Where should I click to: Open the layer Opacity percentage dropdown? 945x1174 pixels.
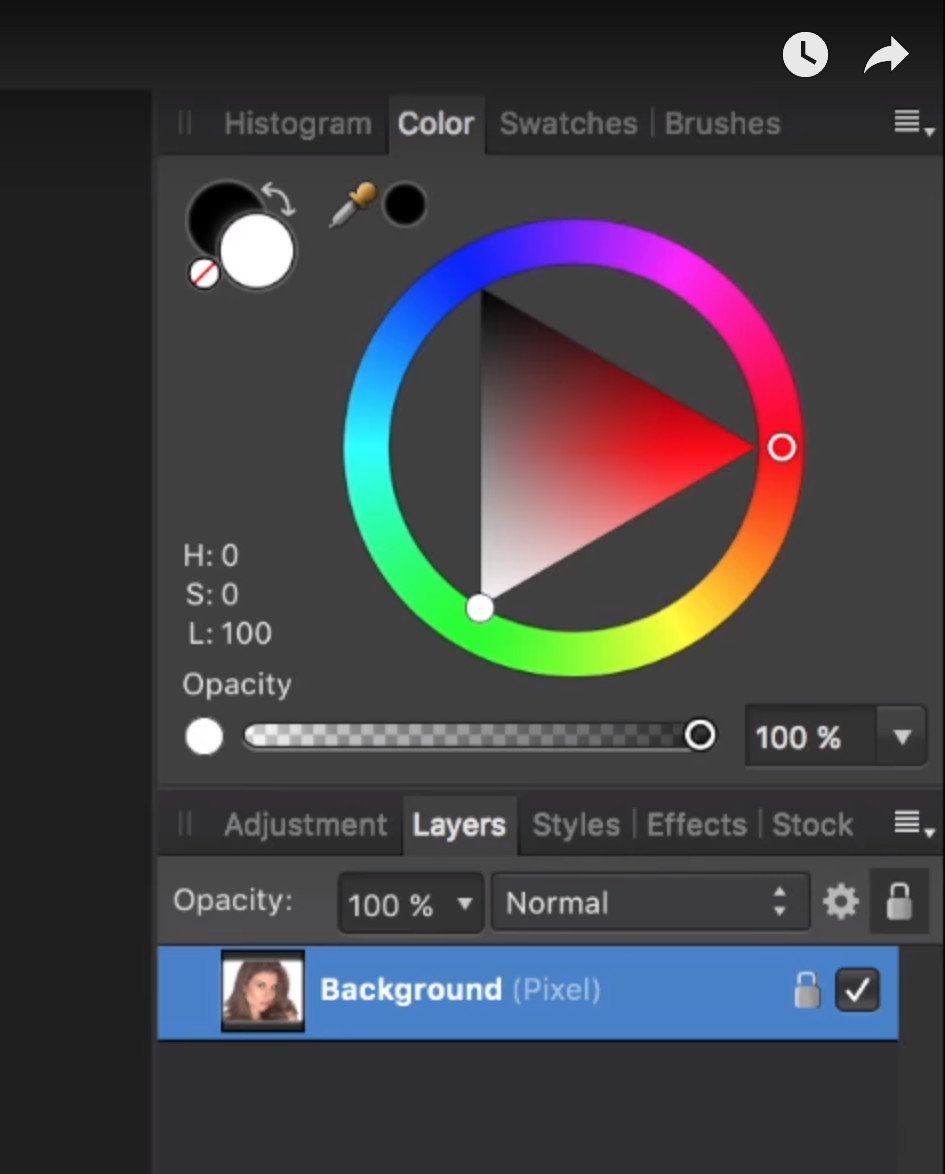[x=410, y=901]
